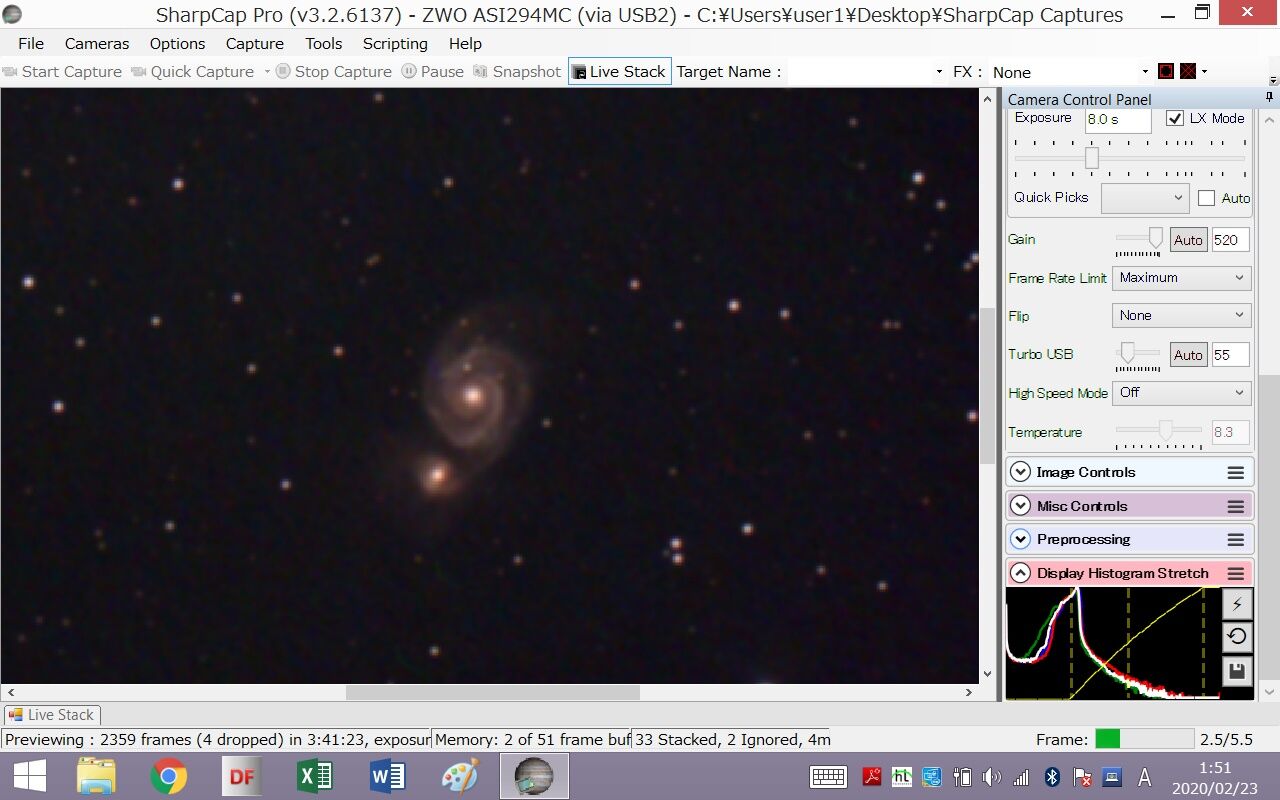This screenshot has height=800, width=1280.
Task: Click the Turbo USB Auto button
Action: pos(1188,355)
